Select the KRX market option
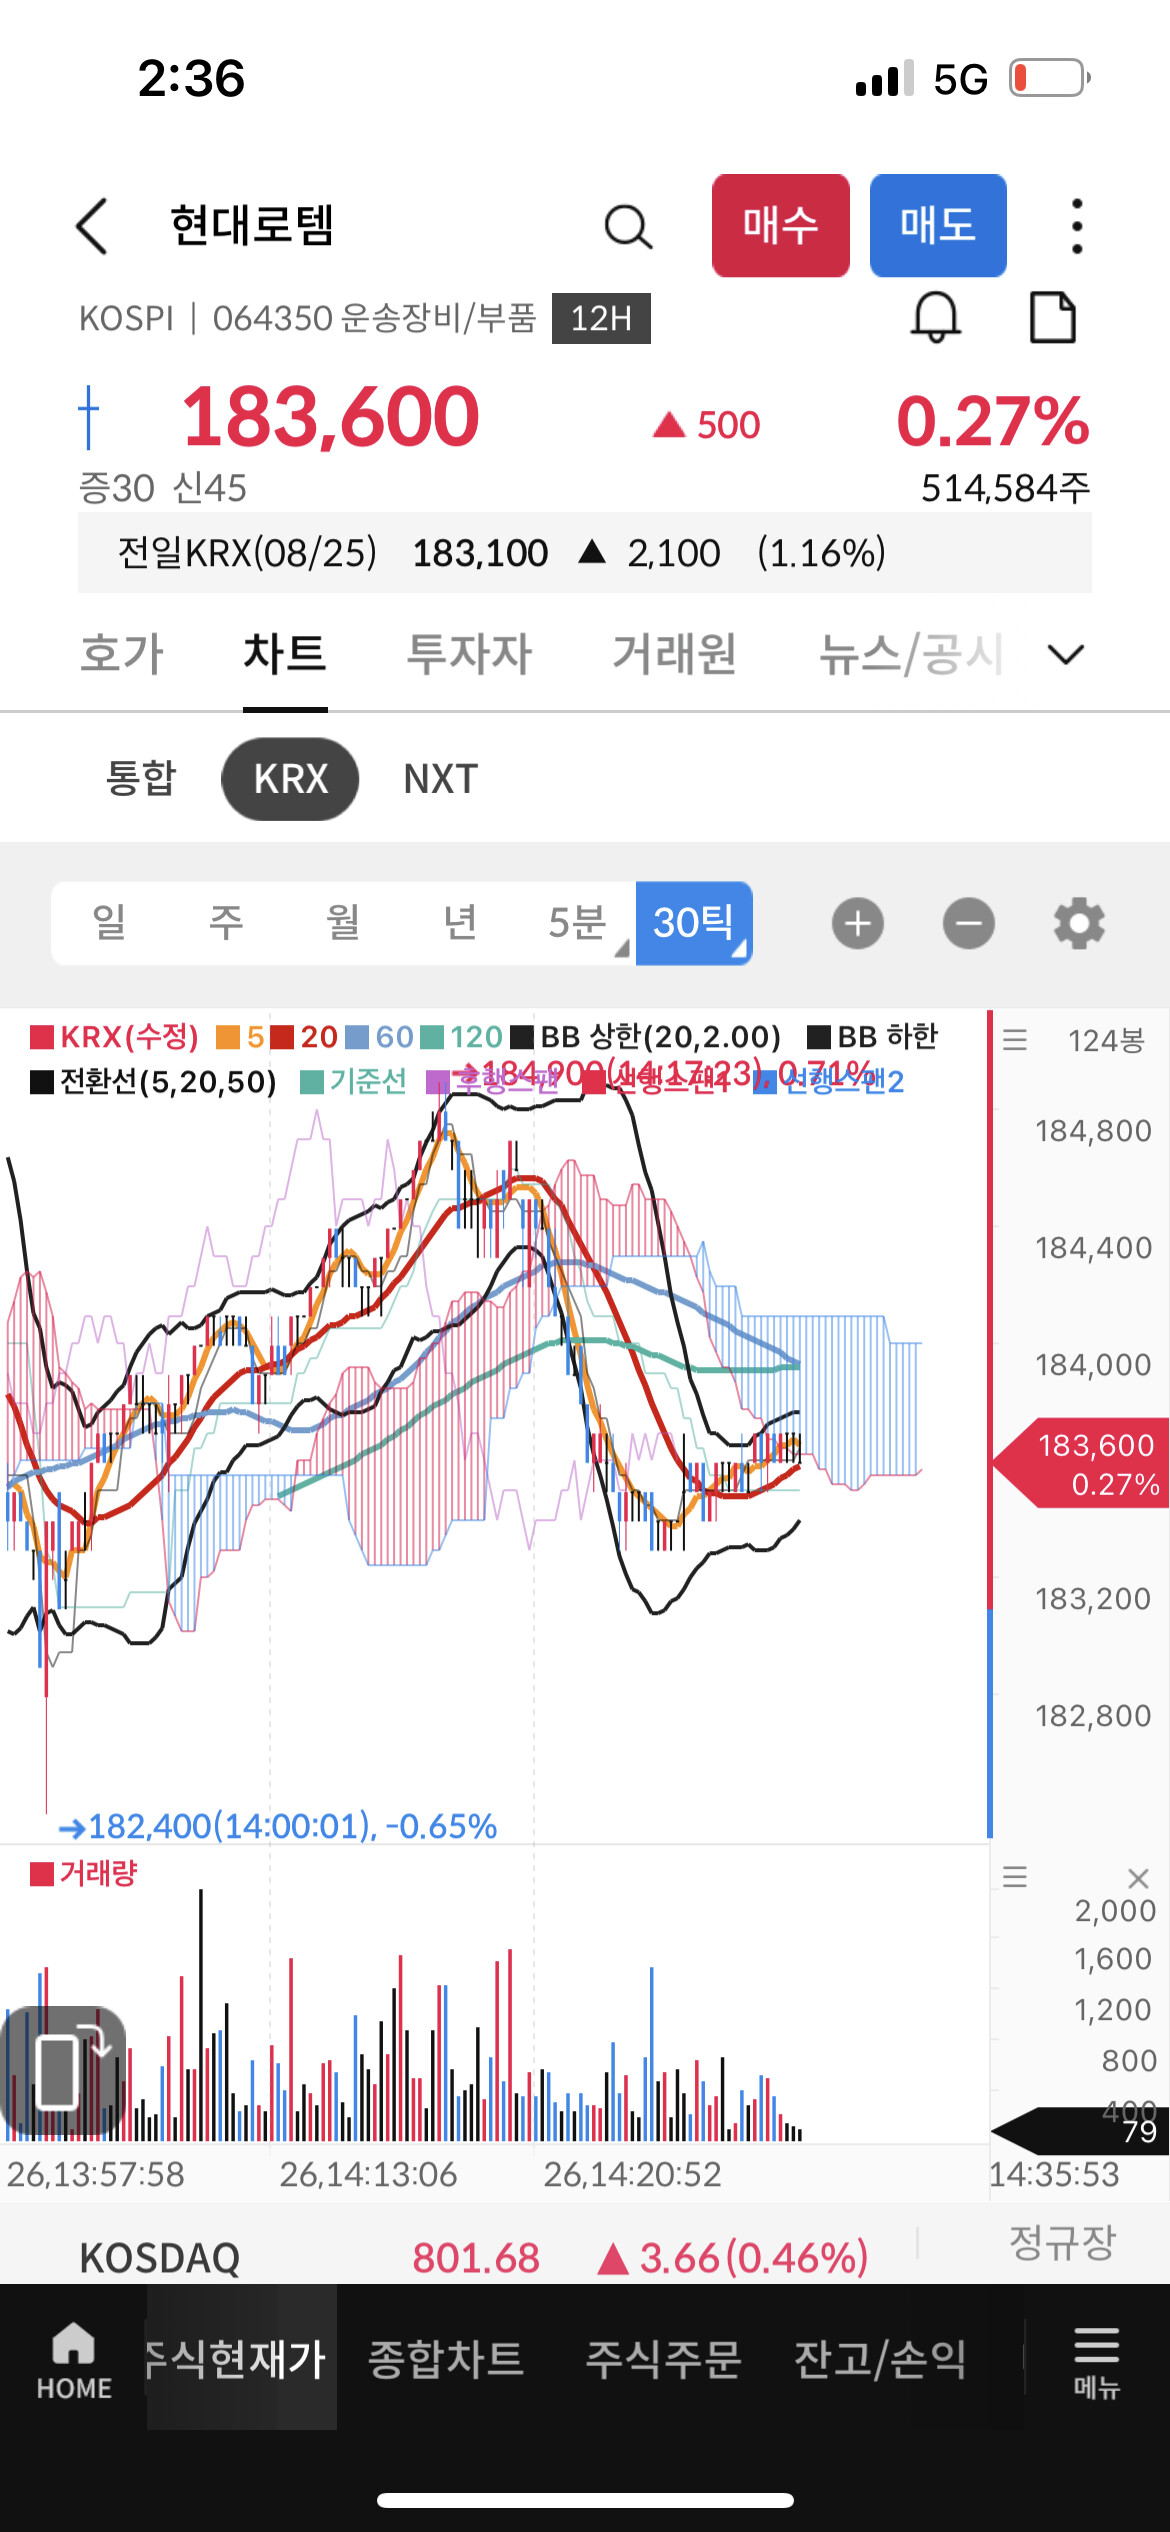This screenshot has width=1170, height=2532. pos(290,779)
